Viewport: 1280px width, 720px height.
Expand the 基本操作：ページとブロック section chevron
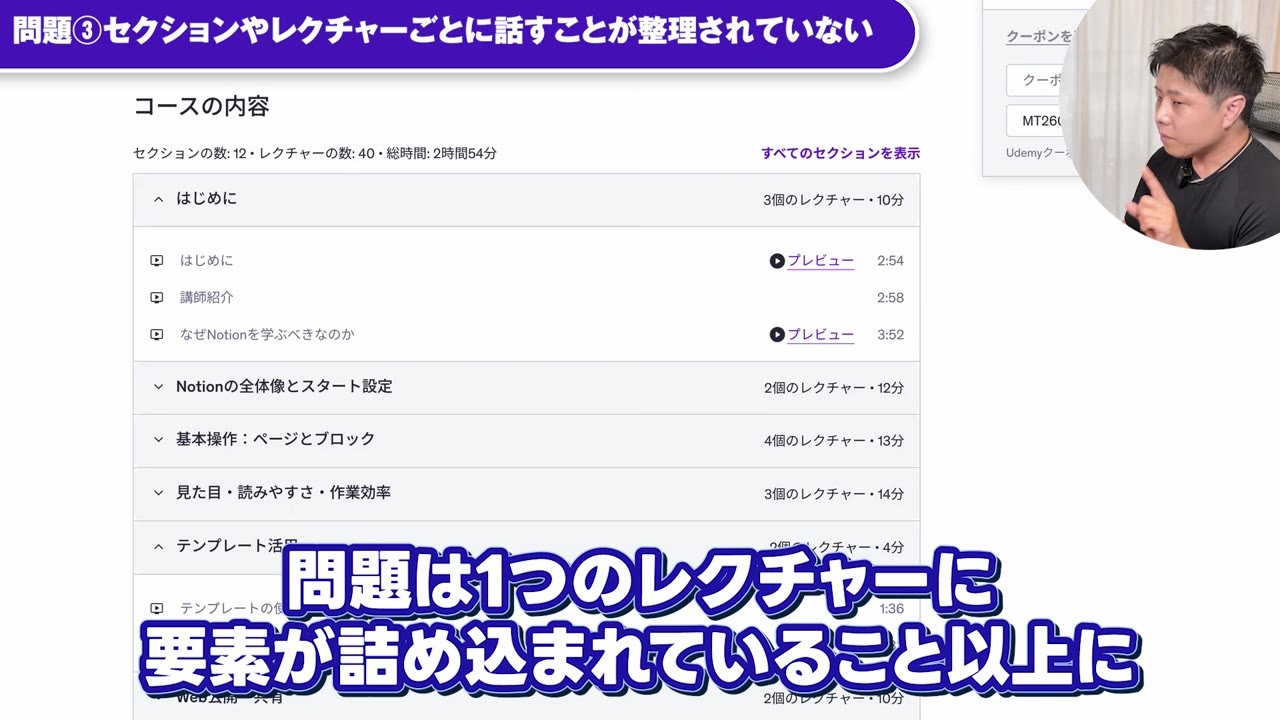[x=158, y=440]
